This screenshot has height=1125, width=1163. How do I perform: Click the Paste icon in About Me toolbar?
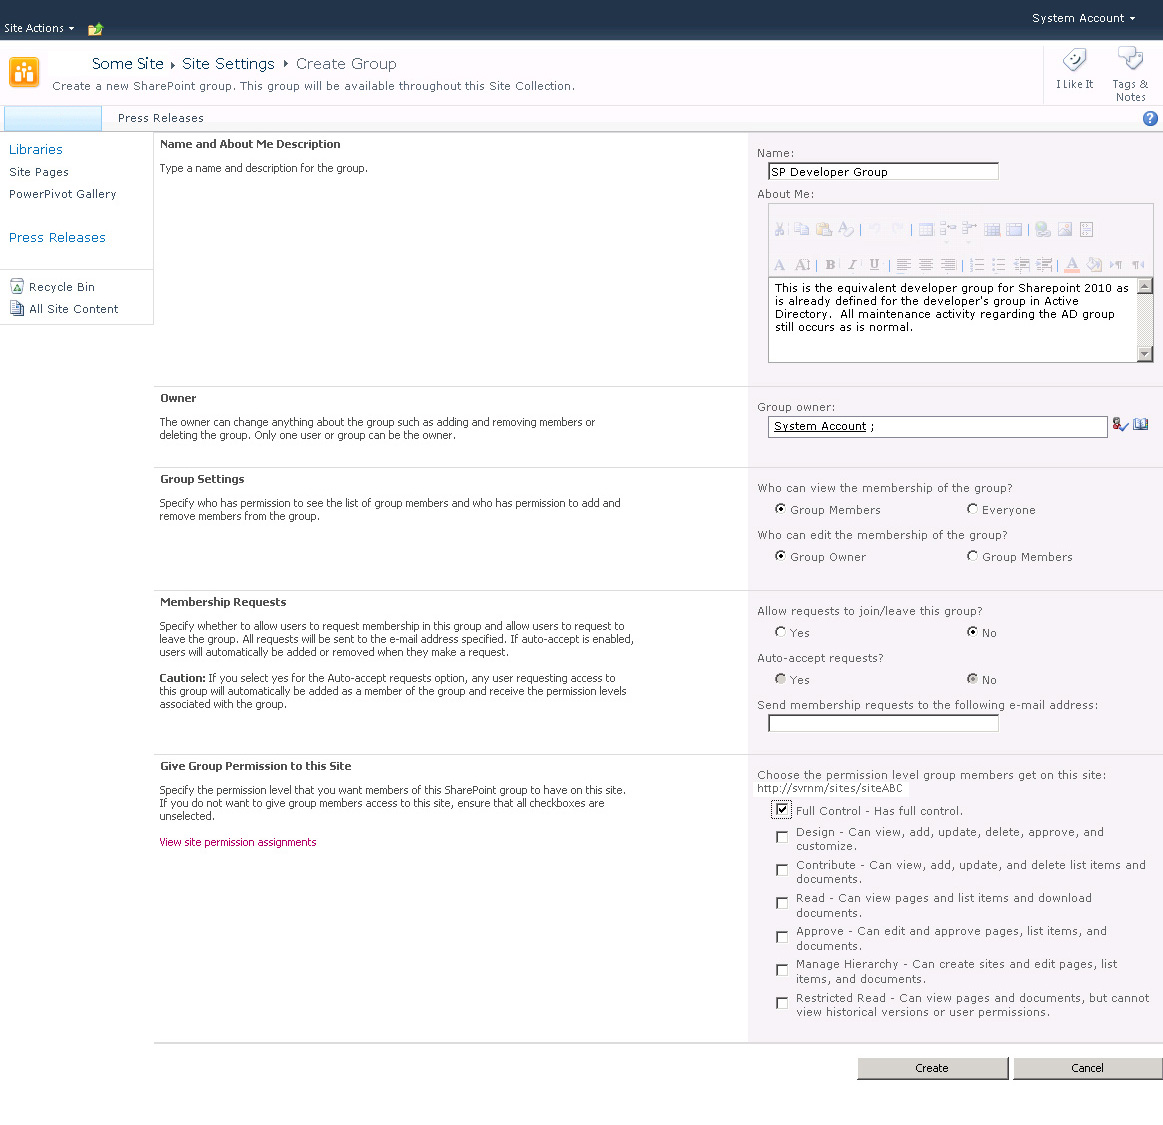pyautogui.click(x=824, y=228)
